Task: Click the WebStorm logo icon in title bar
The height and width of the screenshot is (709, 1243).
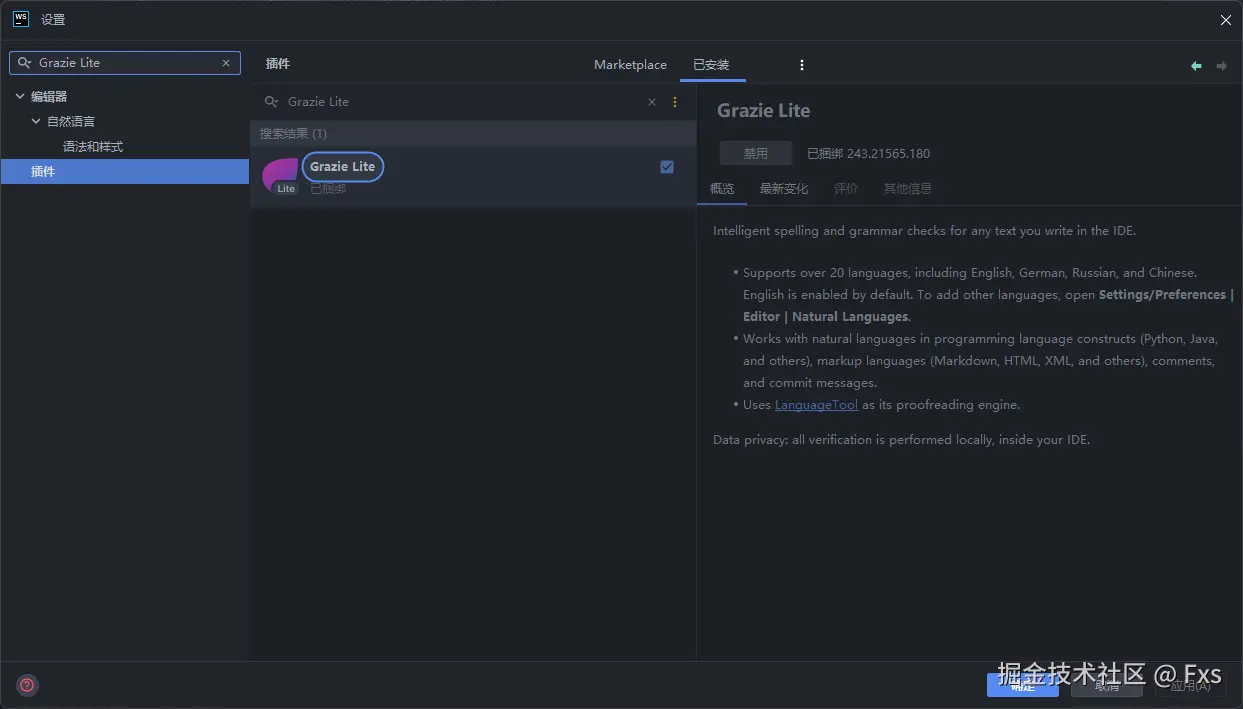Action: pos(20,19)
